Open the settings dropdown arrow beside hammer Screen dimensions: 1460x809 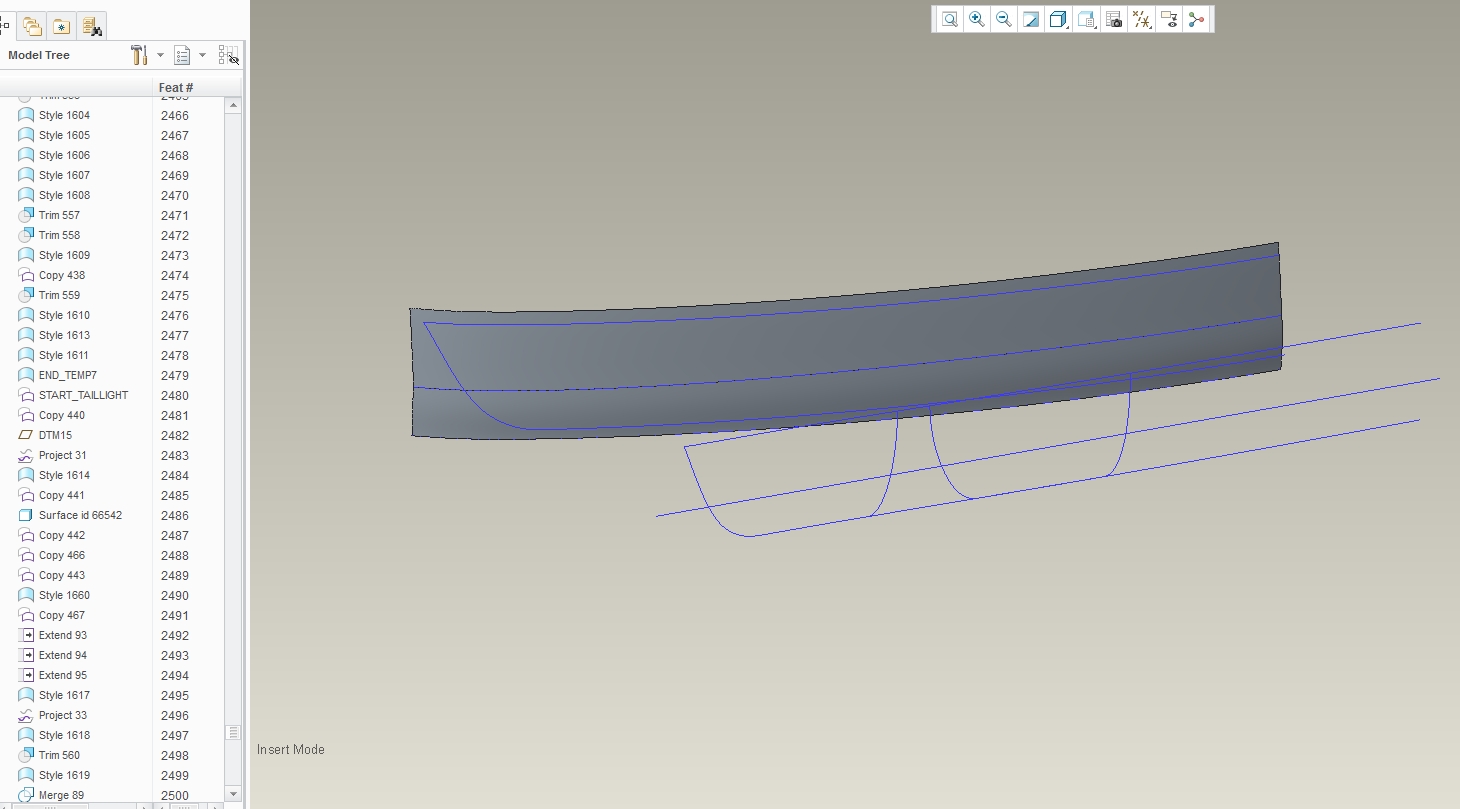[x=160, y=55]
